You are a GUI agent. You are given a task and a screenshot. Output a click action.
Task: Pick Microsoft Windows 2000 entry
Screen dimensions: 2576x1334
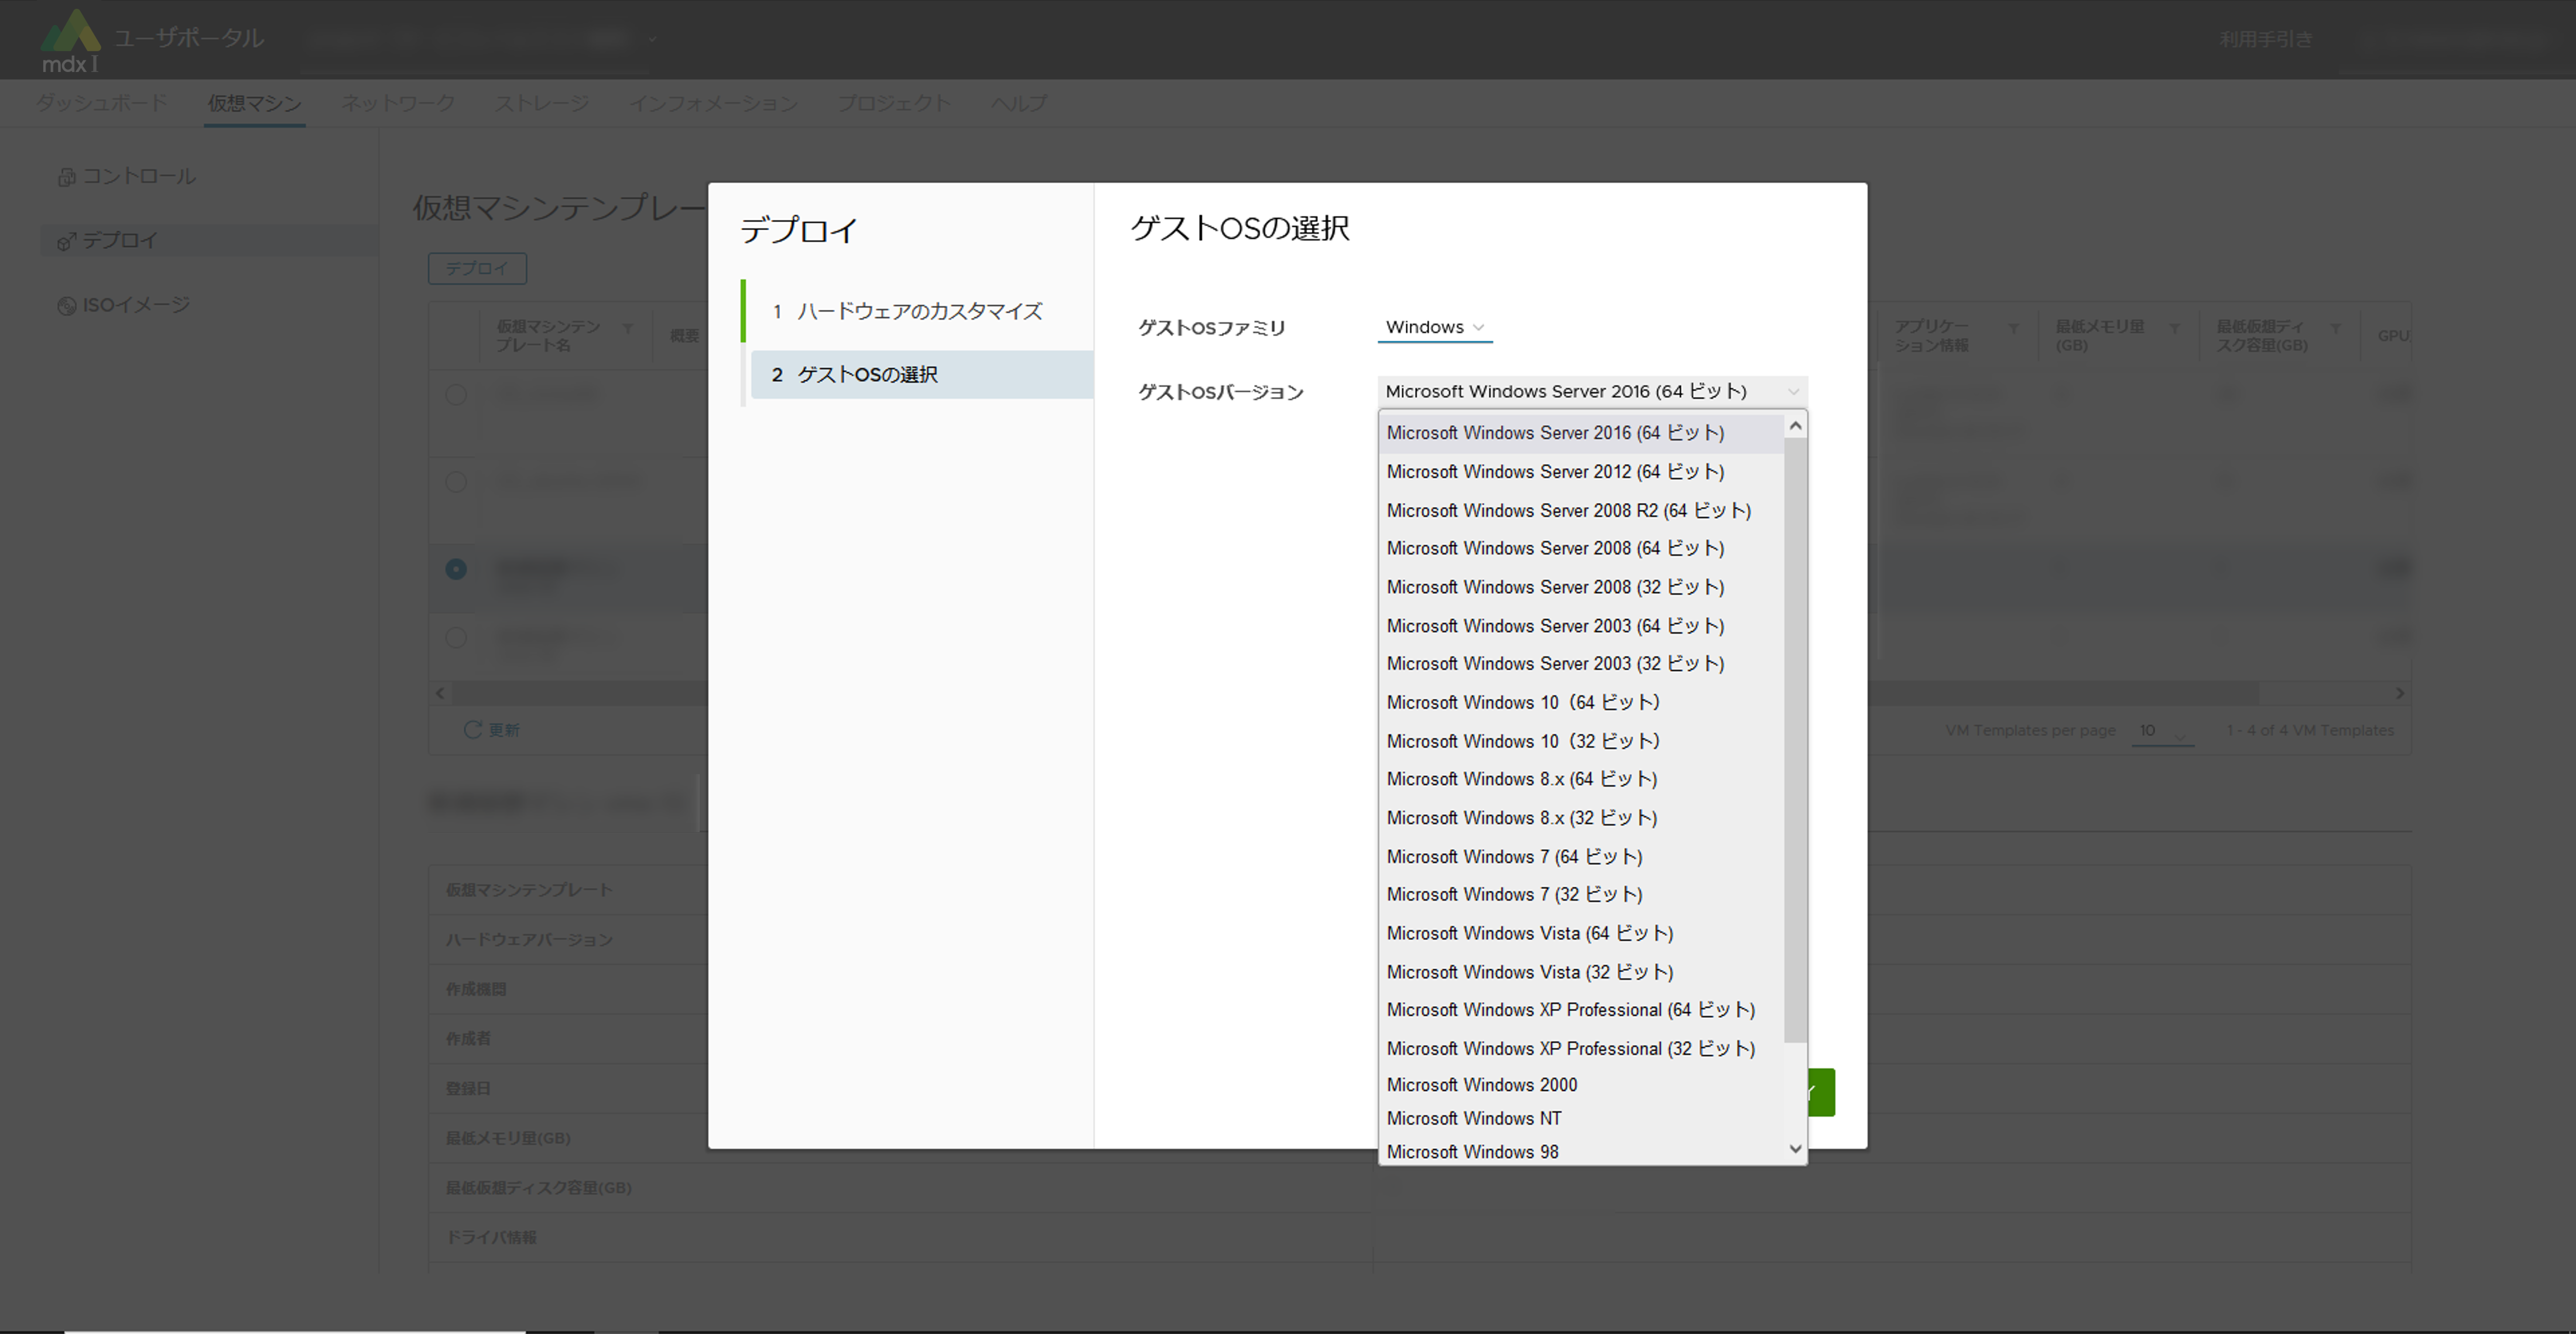(x=1581, y=1085)
